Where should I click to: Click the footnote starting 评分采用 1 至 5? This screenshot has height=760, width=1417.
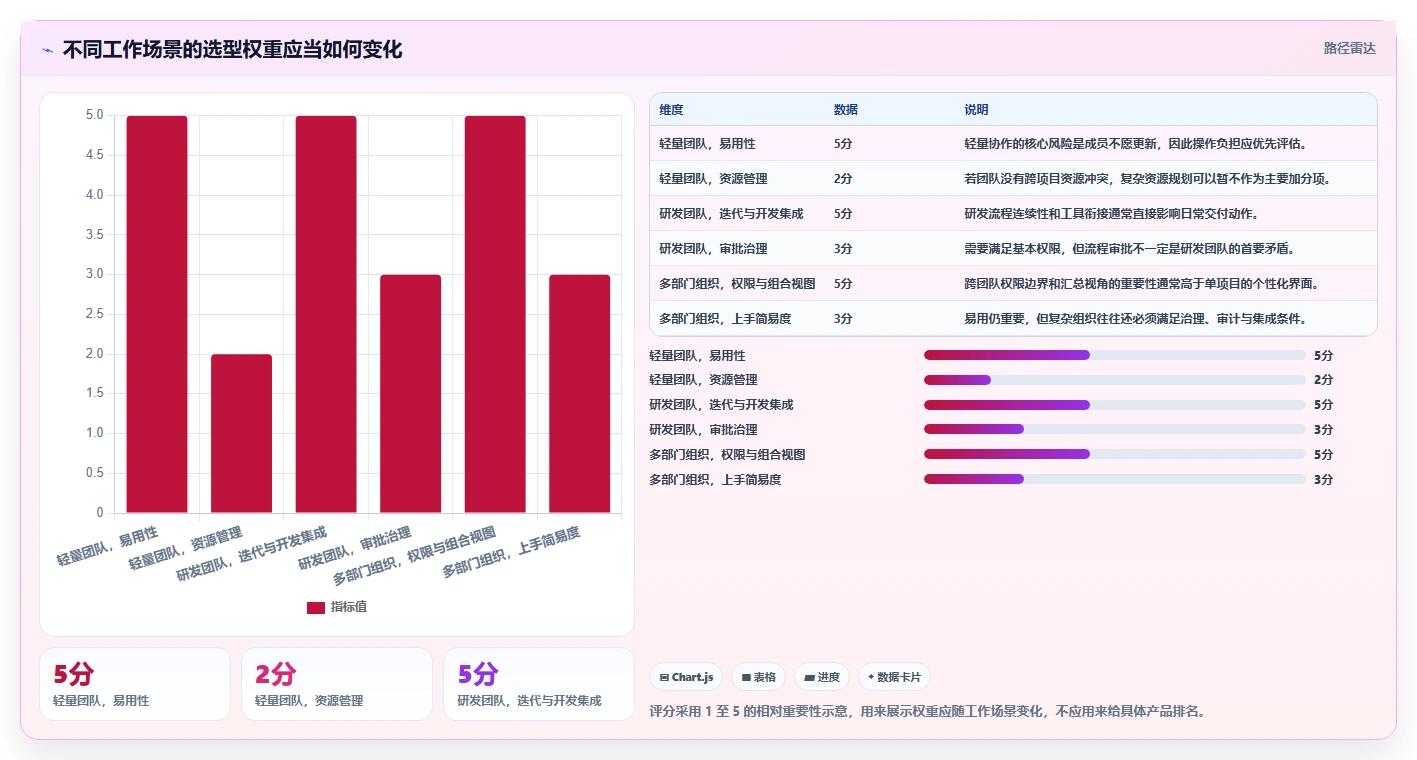(927, 712)
